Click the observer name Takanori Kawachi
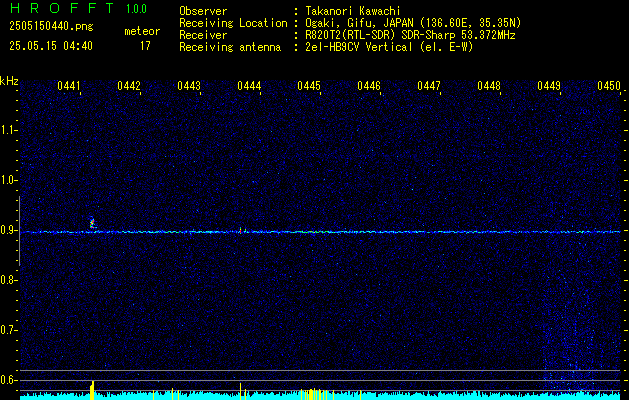The width and height of the screenshot is (629, 400). (x=353, y=11)
